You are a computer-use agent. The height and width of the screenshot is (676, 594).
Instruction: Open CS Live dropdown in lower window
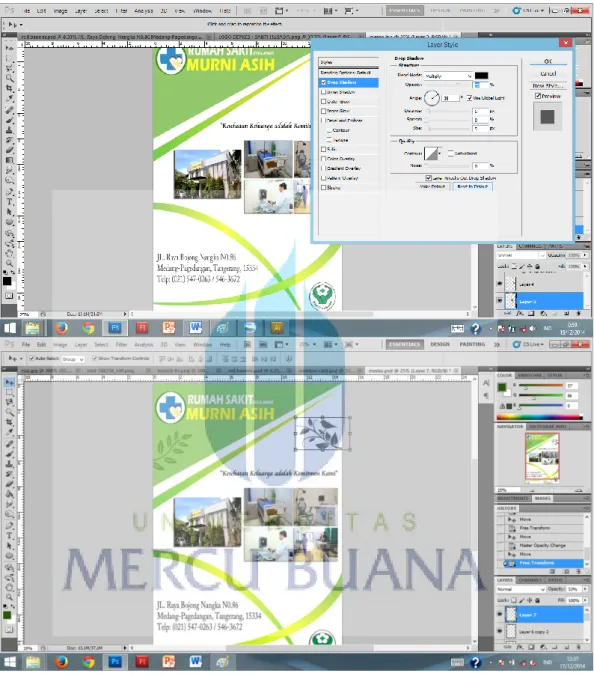[x=528, y=344]
